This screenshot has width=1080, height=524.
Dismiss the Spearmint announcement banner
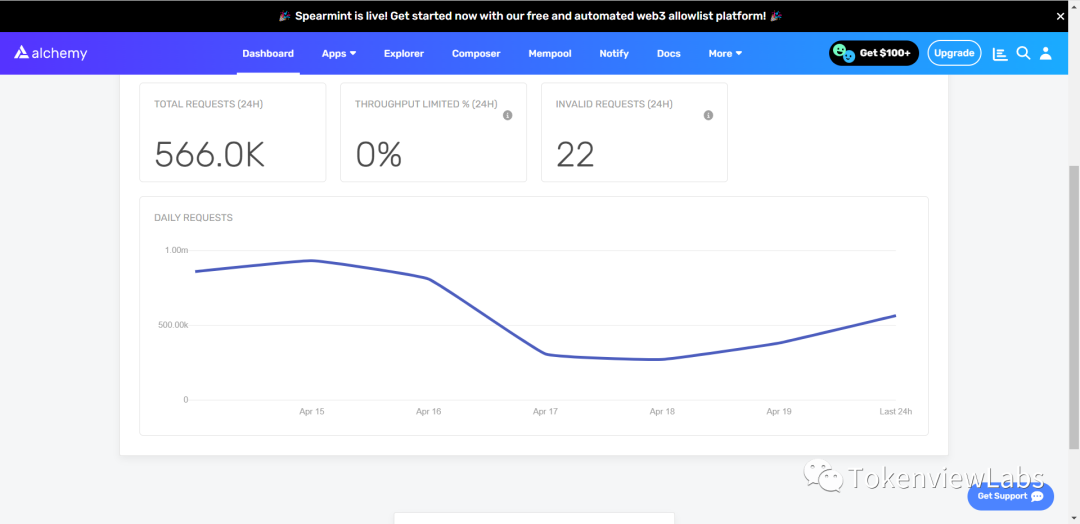click(1061, 16)
